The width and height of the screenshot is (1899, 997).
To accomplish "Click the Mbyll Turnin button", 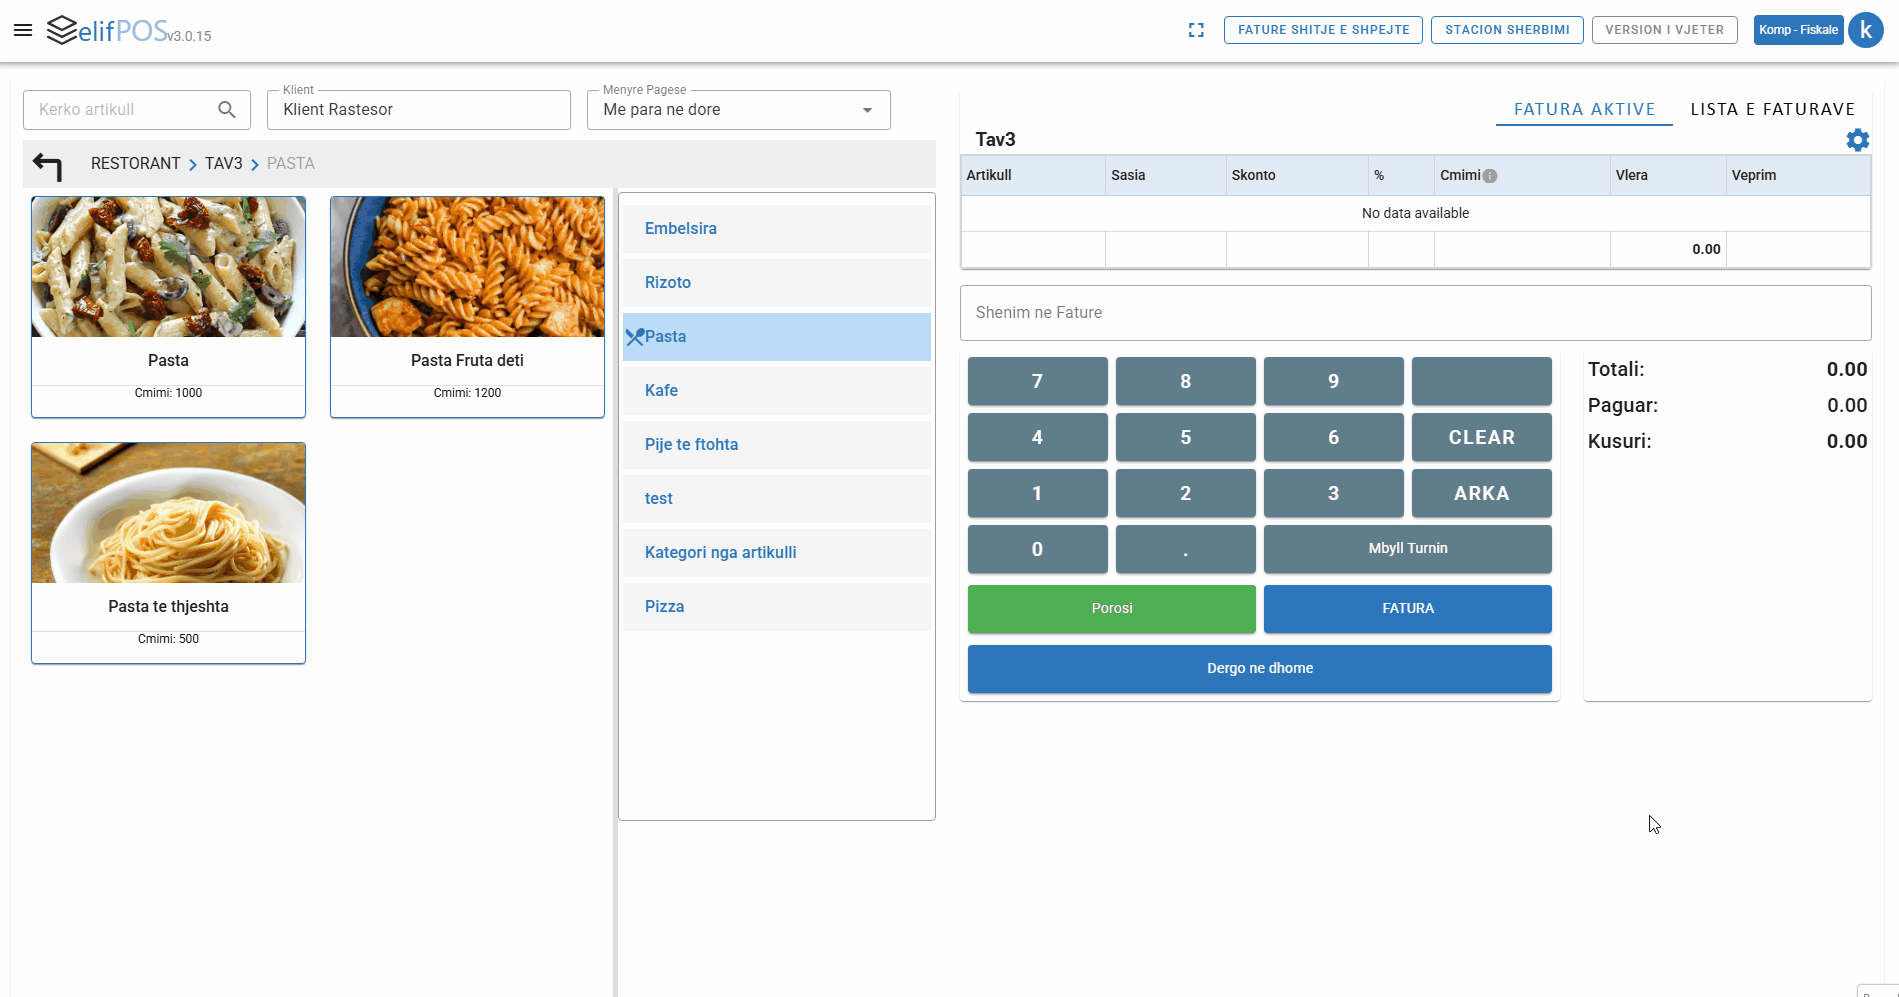I will coord(1408,549).
